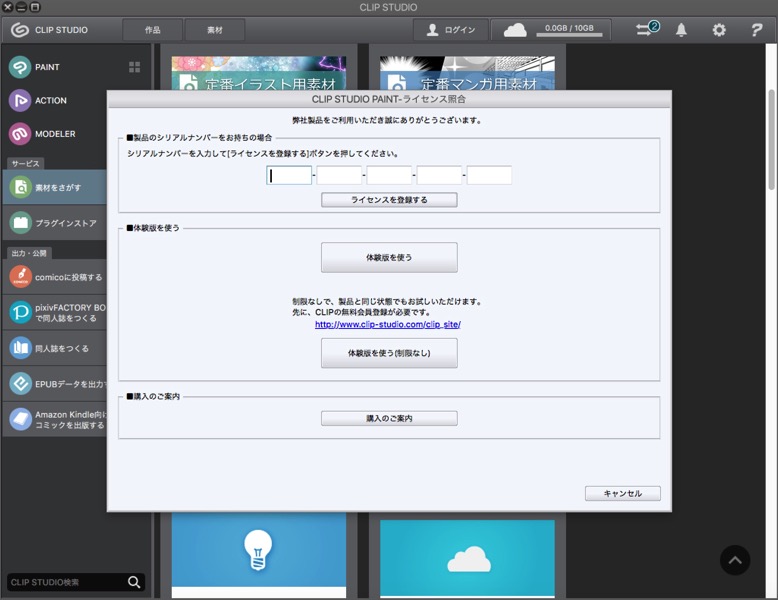Click the grid icon beside PAINT

tap(134, 67)
